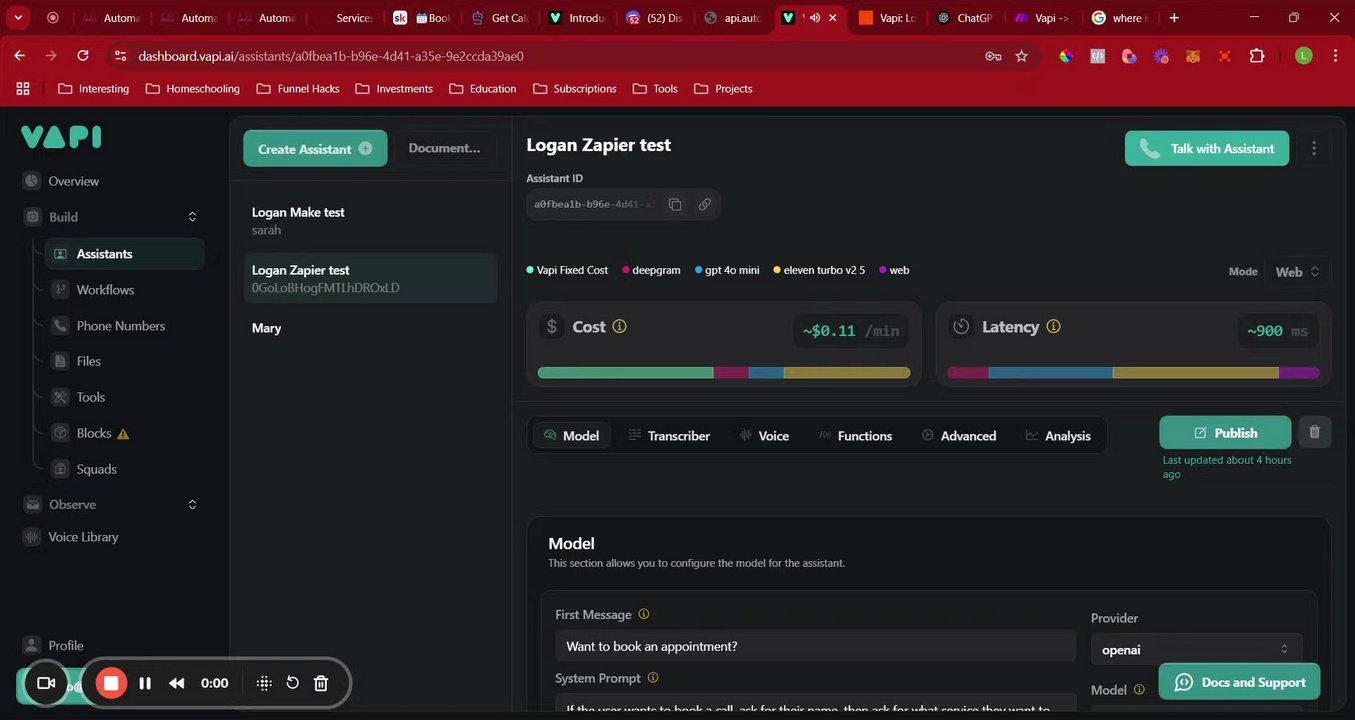The height and width of the screenshot is (720, 1355).
Task: Stop the screen recording
Action: [x=111, y=683]
